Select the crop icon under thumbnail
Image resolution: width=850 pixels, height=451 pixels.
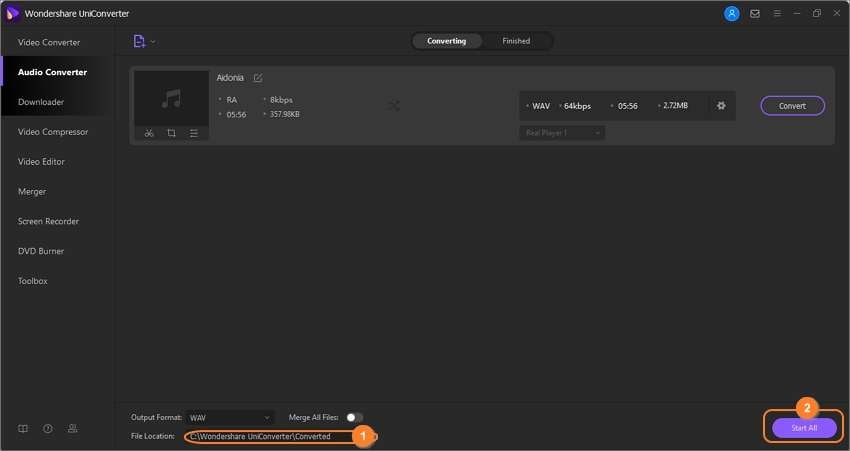(x=171, y=133)
